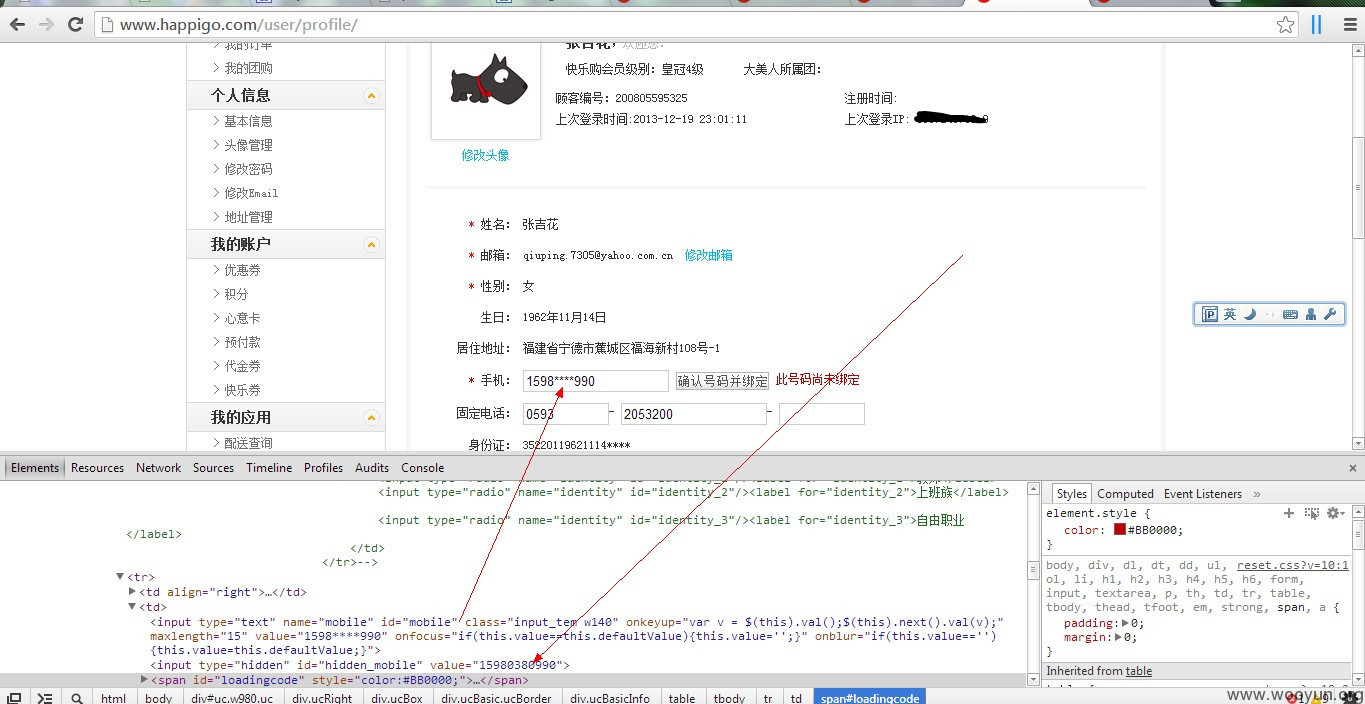This screenshot has width=1365, height=704.
Task: Select the Styles sidebar tab
Action: (1071, 494)
